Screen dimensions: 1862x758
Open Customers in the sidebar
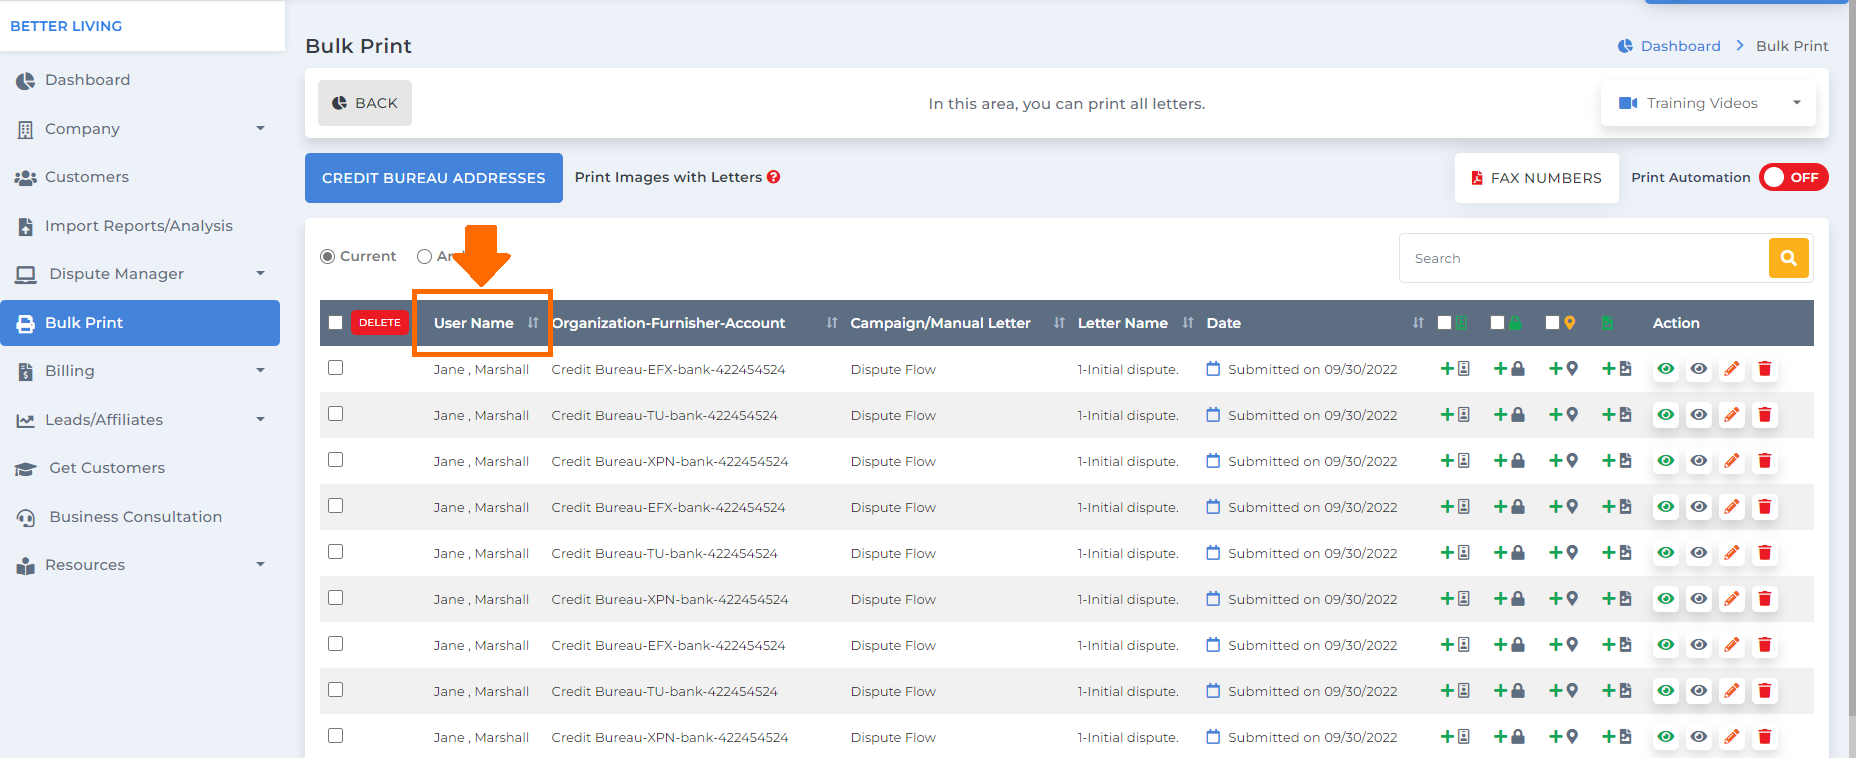(x=87, y=177)
